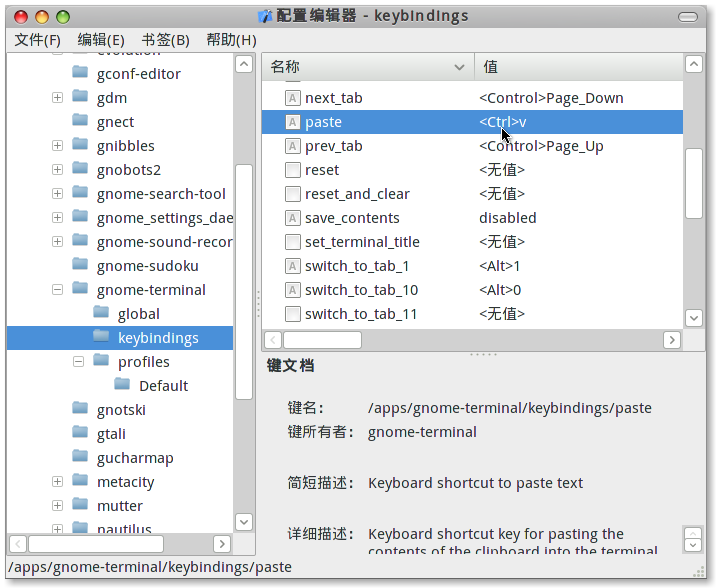
Task: Open the 文件(F) menu
Action: coord(37,40)
